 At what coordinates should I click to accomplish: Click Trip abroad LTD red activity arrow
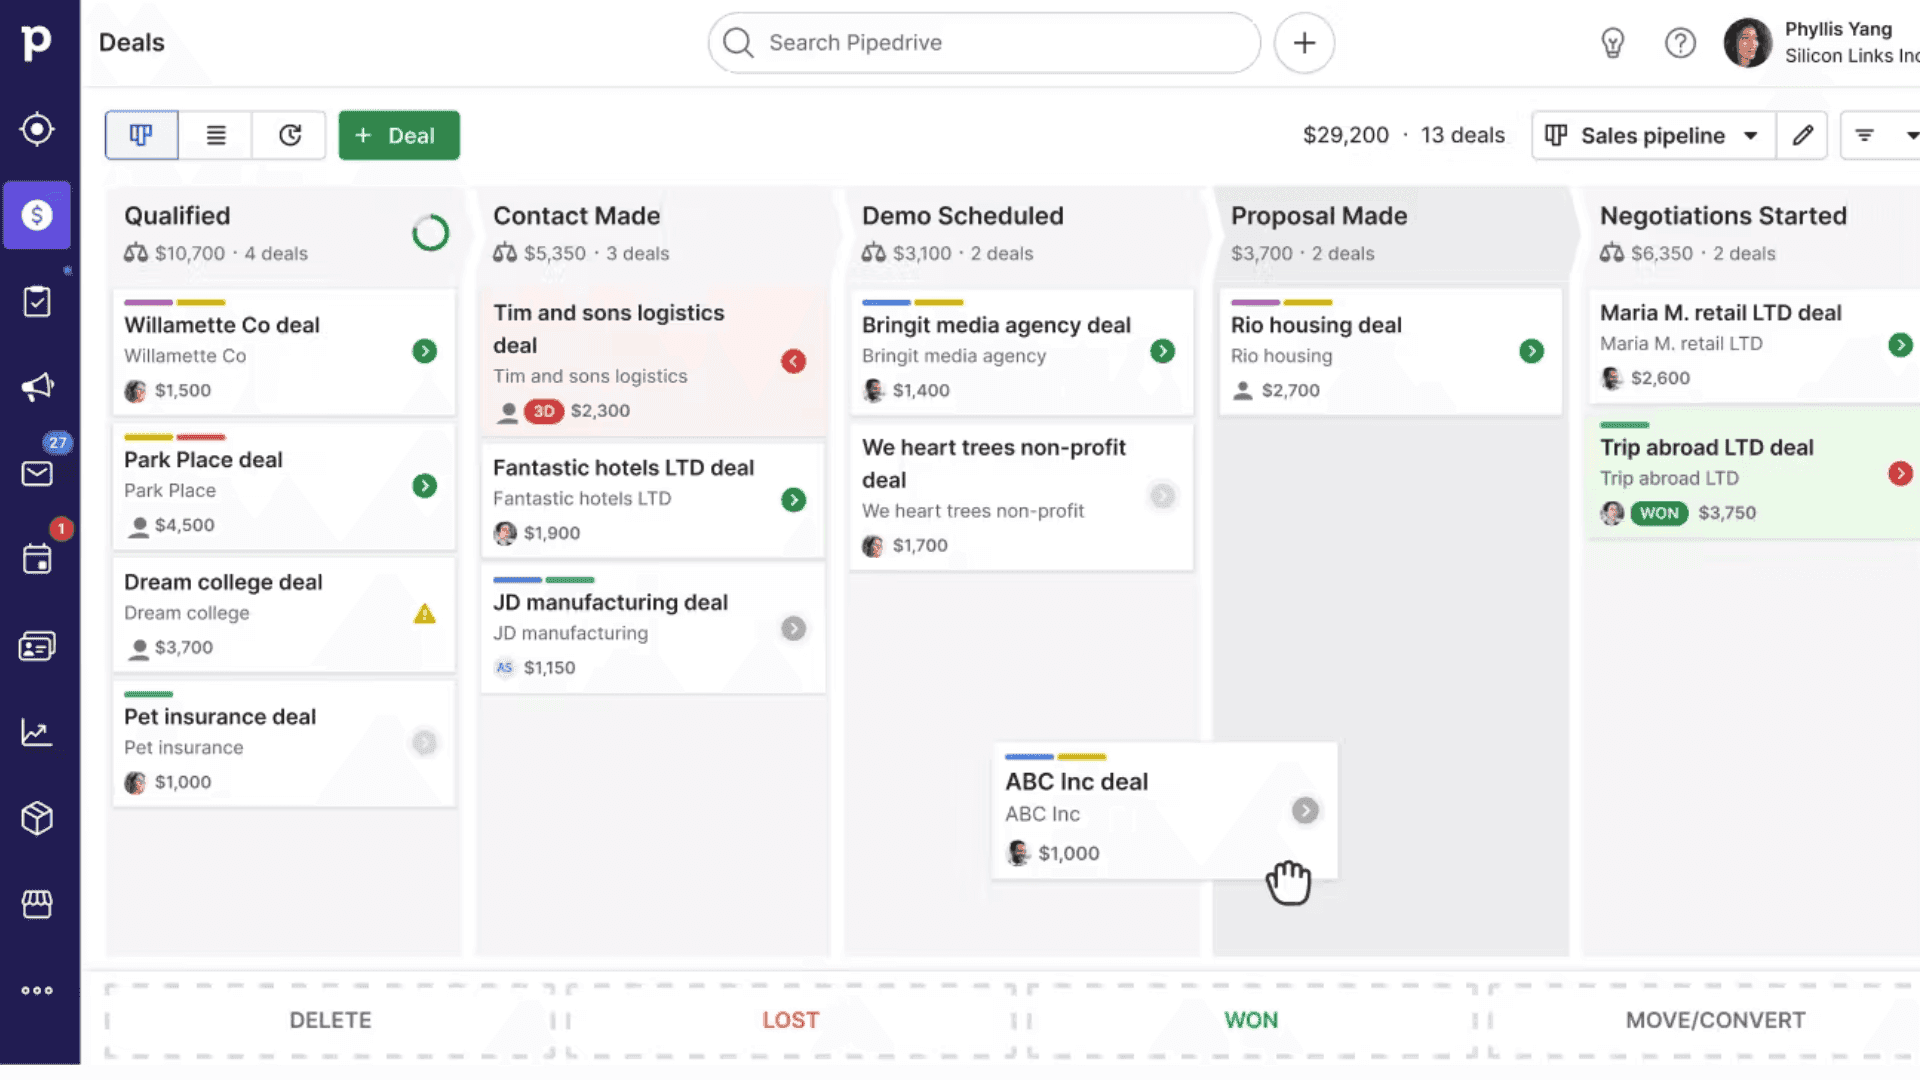click(x=1901, y=474)
